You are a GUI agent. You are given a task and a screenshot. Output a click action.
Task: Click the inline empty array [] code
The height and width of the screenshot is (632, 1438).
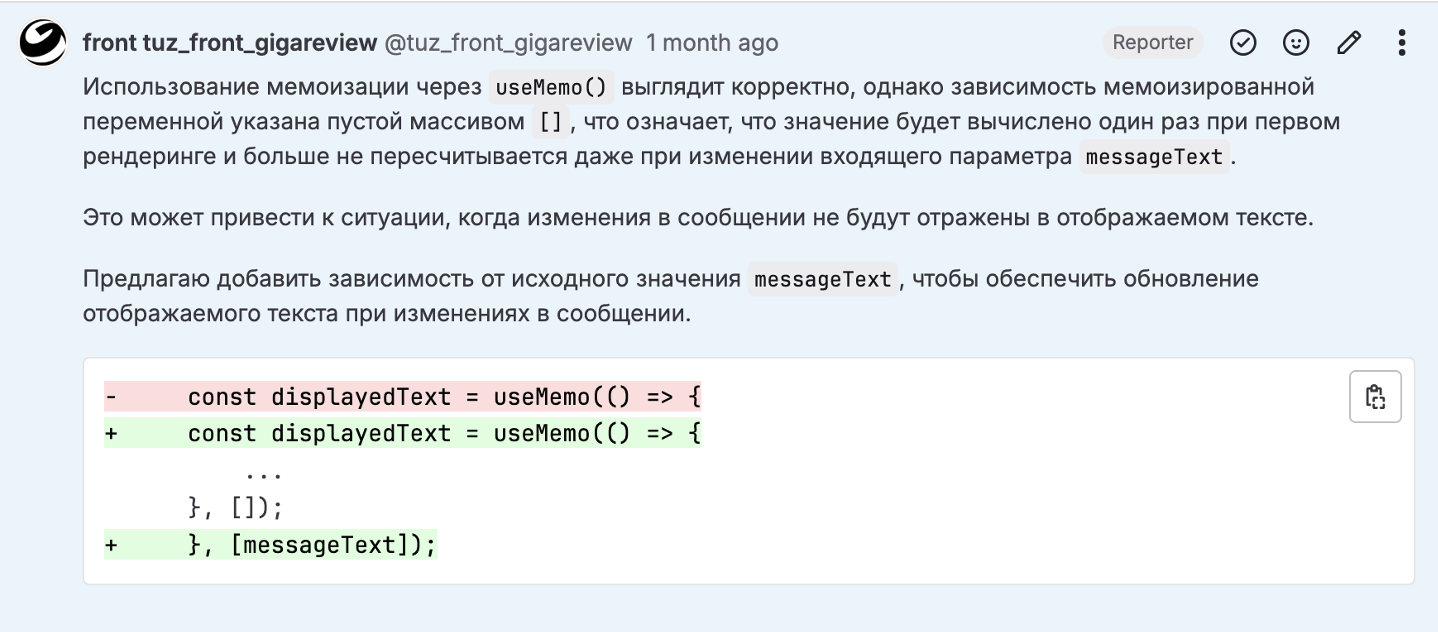coord(551,122)
